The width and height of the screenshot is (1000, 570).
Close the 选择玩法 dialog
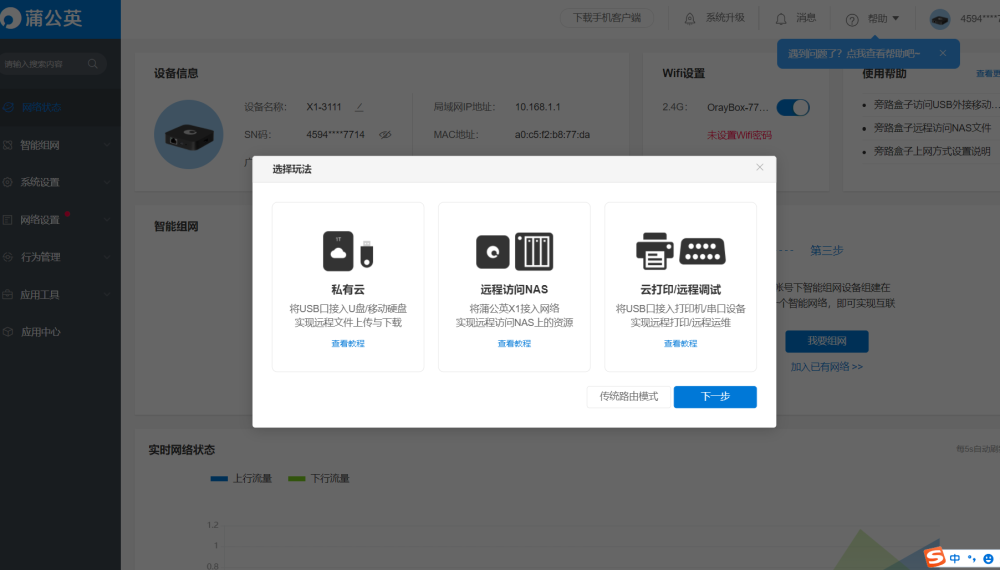pos(760,167)
